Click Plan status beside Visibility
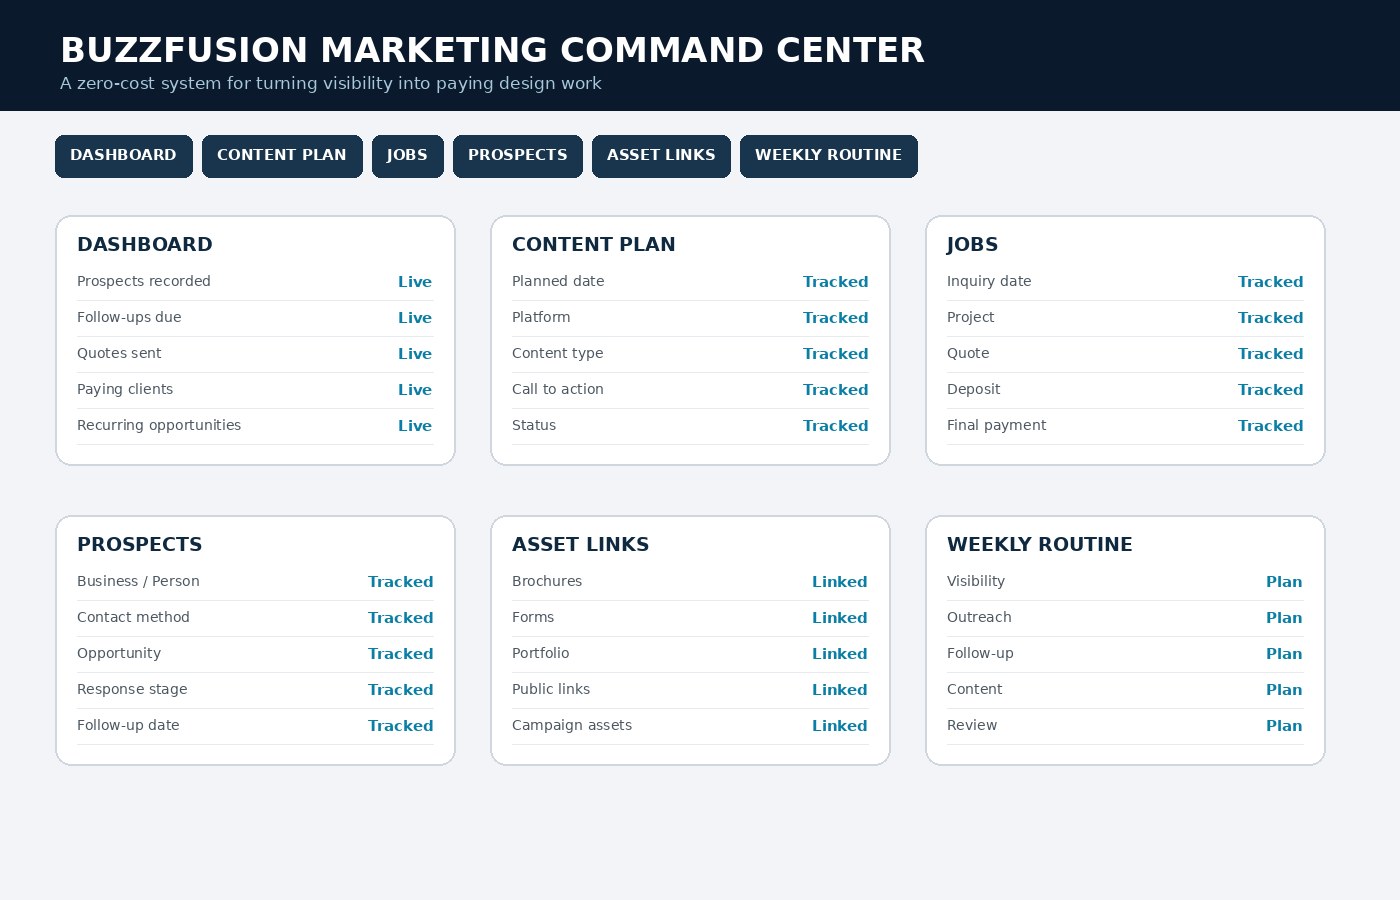 [x=1284, y=582]
